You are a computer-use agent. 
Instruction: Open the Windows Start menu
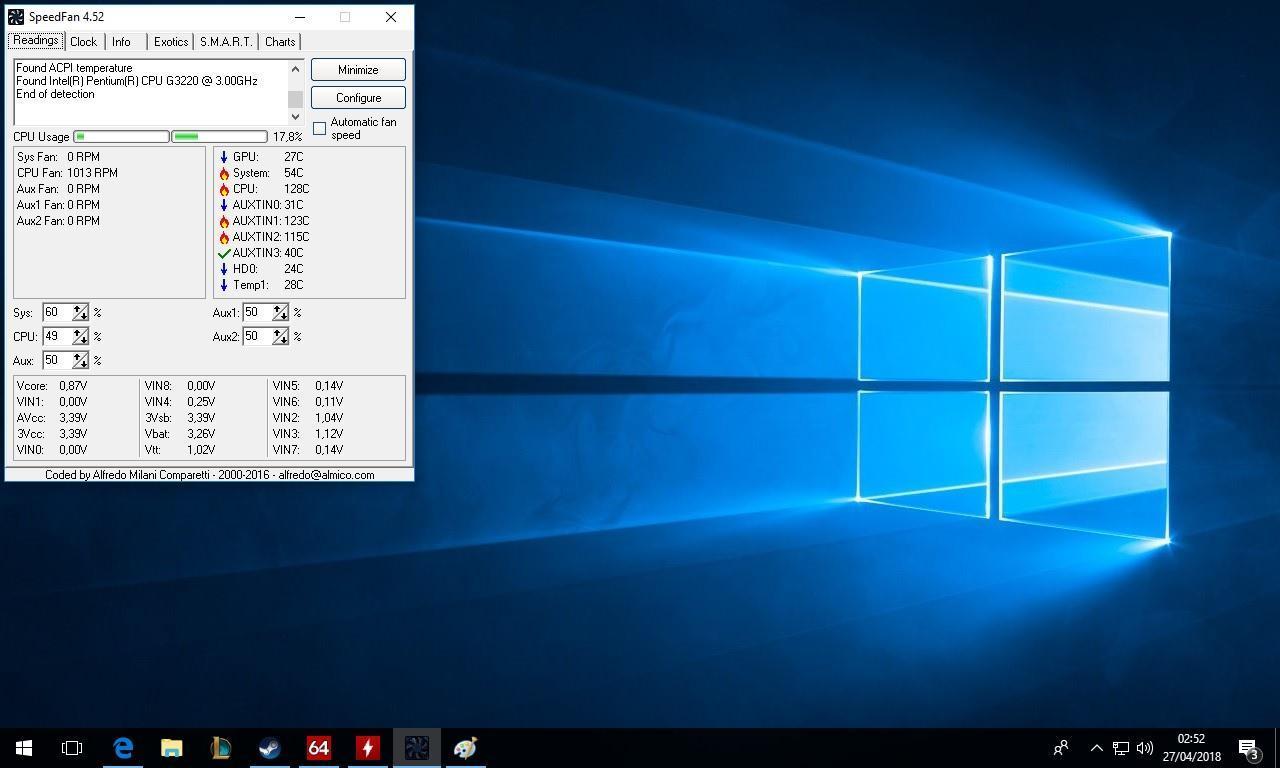[x=24, y=748]
